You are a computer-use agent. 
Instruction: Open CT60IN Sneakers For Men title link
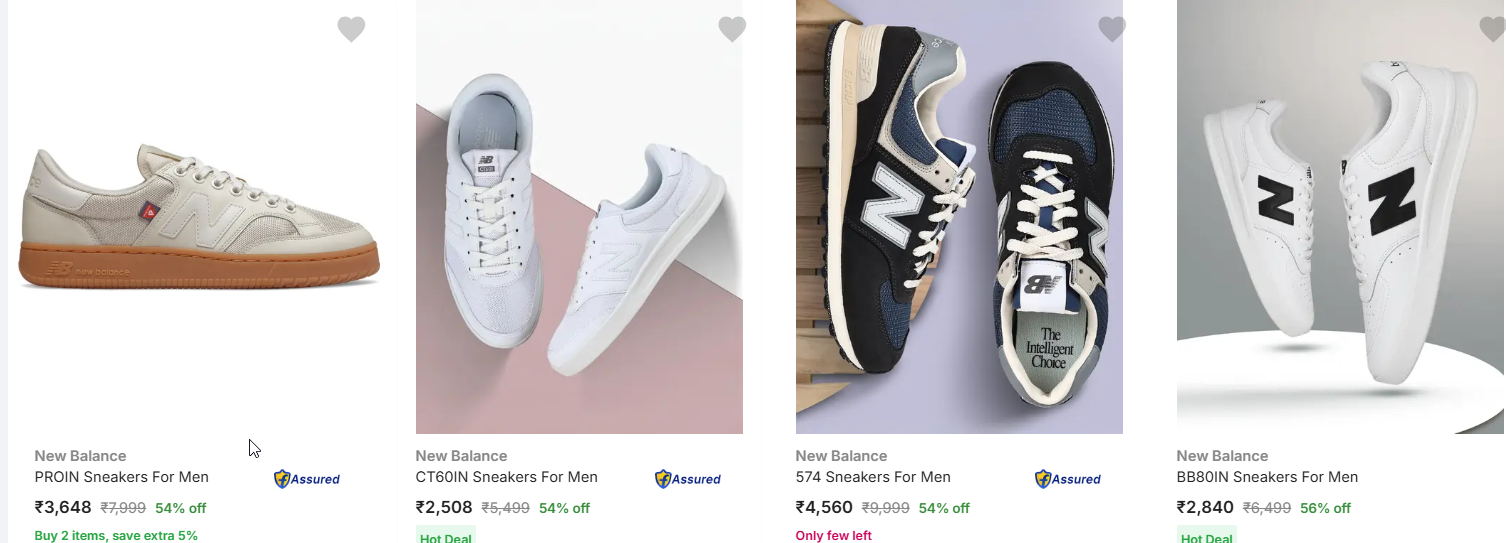(x=506, y=477)
